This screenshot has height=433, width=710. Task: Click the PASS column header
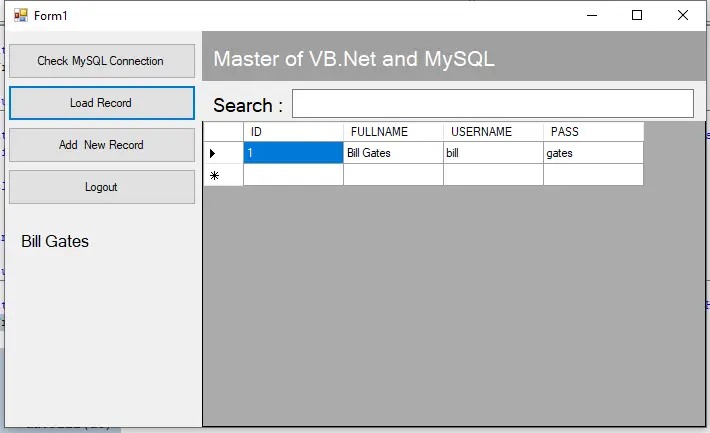pyautogui.click(x=593, y=132)
